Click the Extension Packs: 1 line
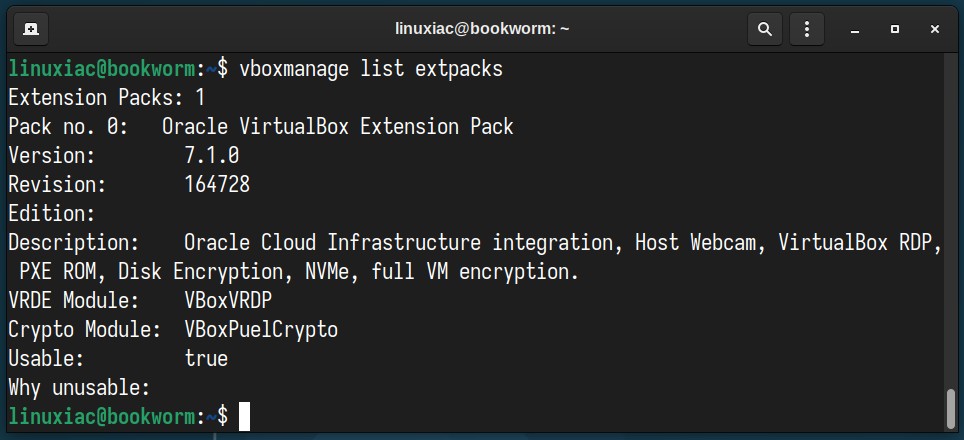 coord(106,98)
